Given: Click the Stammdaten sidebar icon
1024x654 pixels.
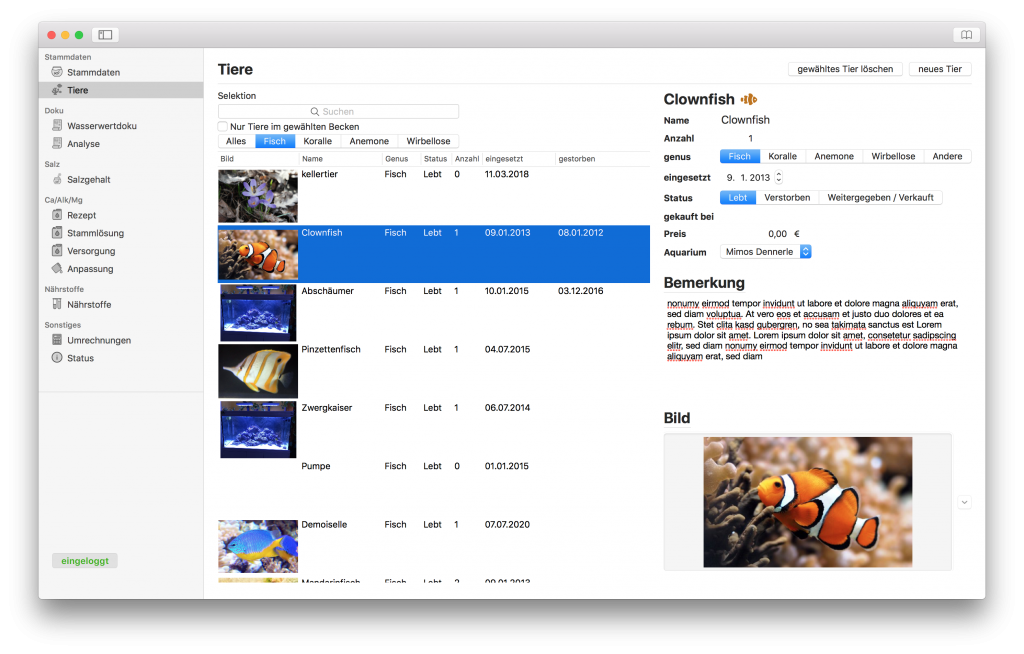Looking at the screenshot, I should [x=57, y=72].
